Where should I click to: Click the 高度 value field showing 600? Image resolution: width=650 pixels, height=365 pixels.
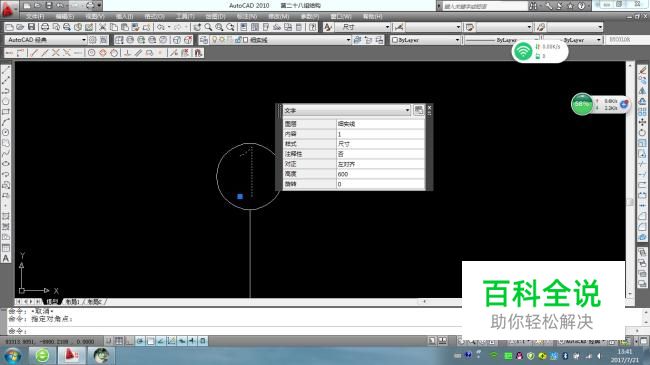380,174
